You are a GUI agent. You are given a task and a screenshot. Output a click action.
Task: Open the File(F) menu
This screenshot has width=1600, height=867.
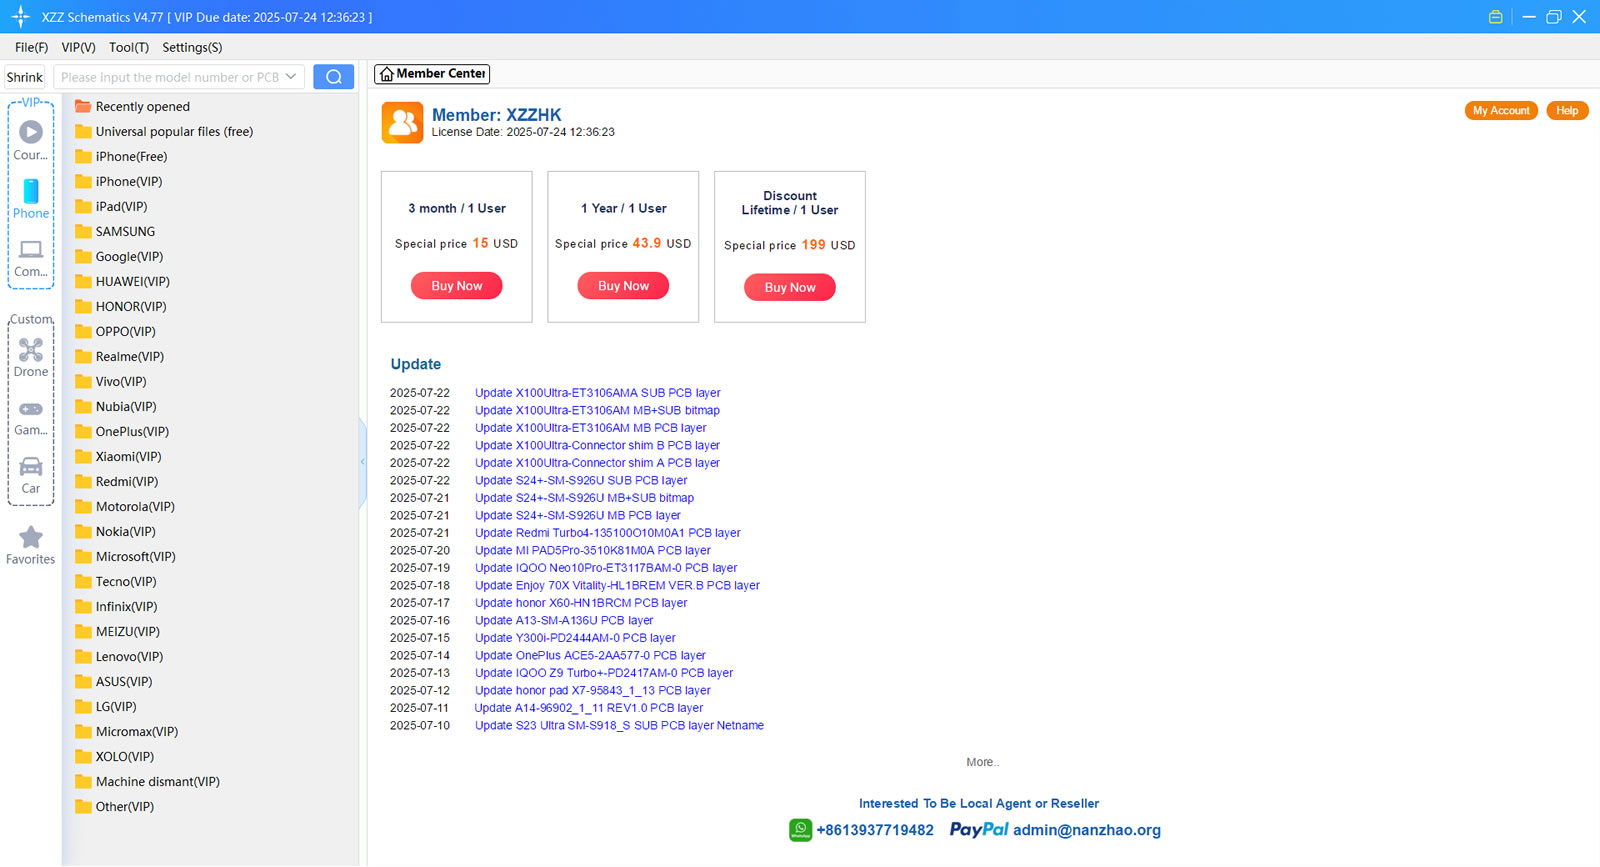31,47
